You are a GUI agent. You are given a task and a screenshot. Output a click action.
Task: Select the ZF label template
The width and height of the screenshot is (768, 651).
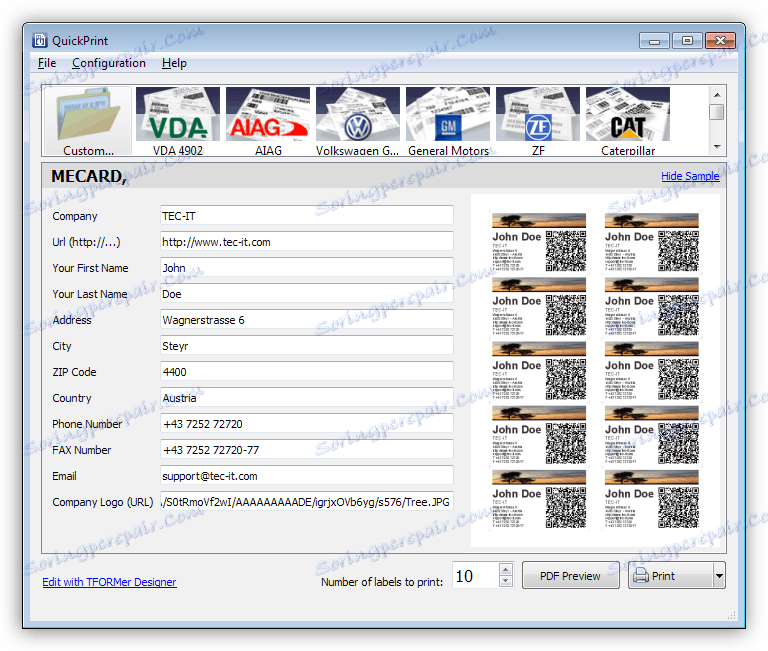[538, 121]
